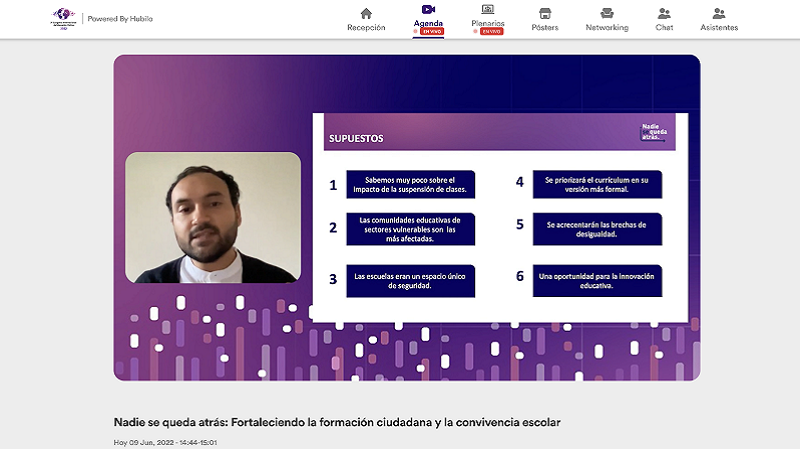Click the Powered By Habilo text
The width and height of the screenshot is (800, 449).
(x=120, y=19)
